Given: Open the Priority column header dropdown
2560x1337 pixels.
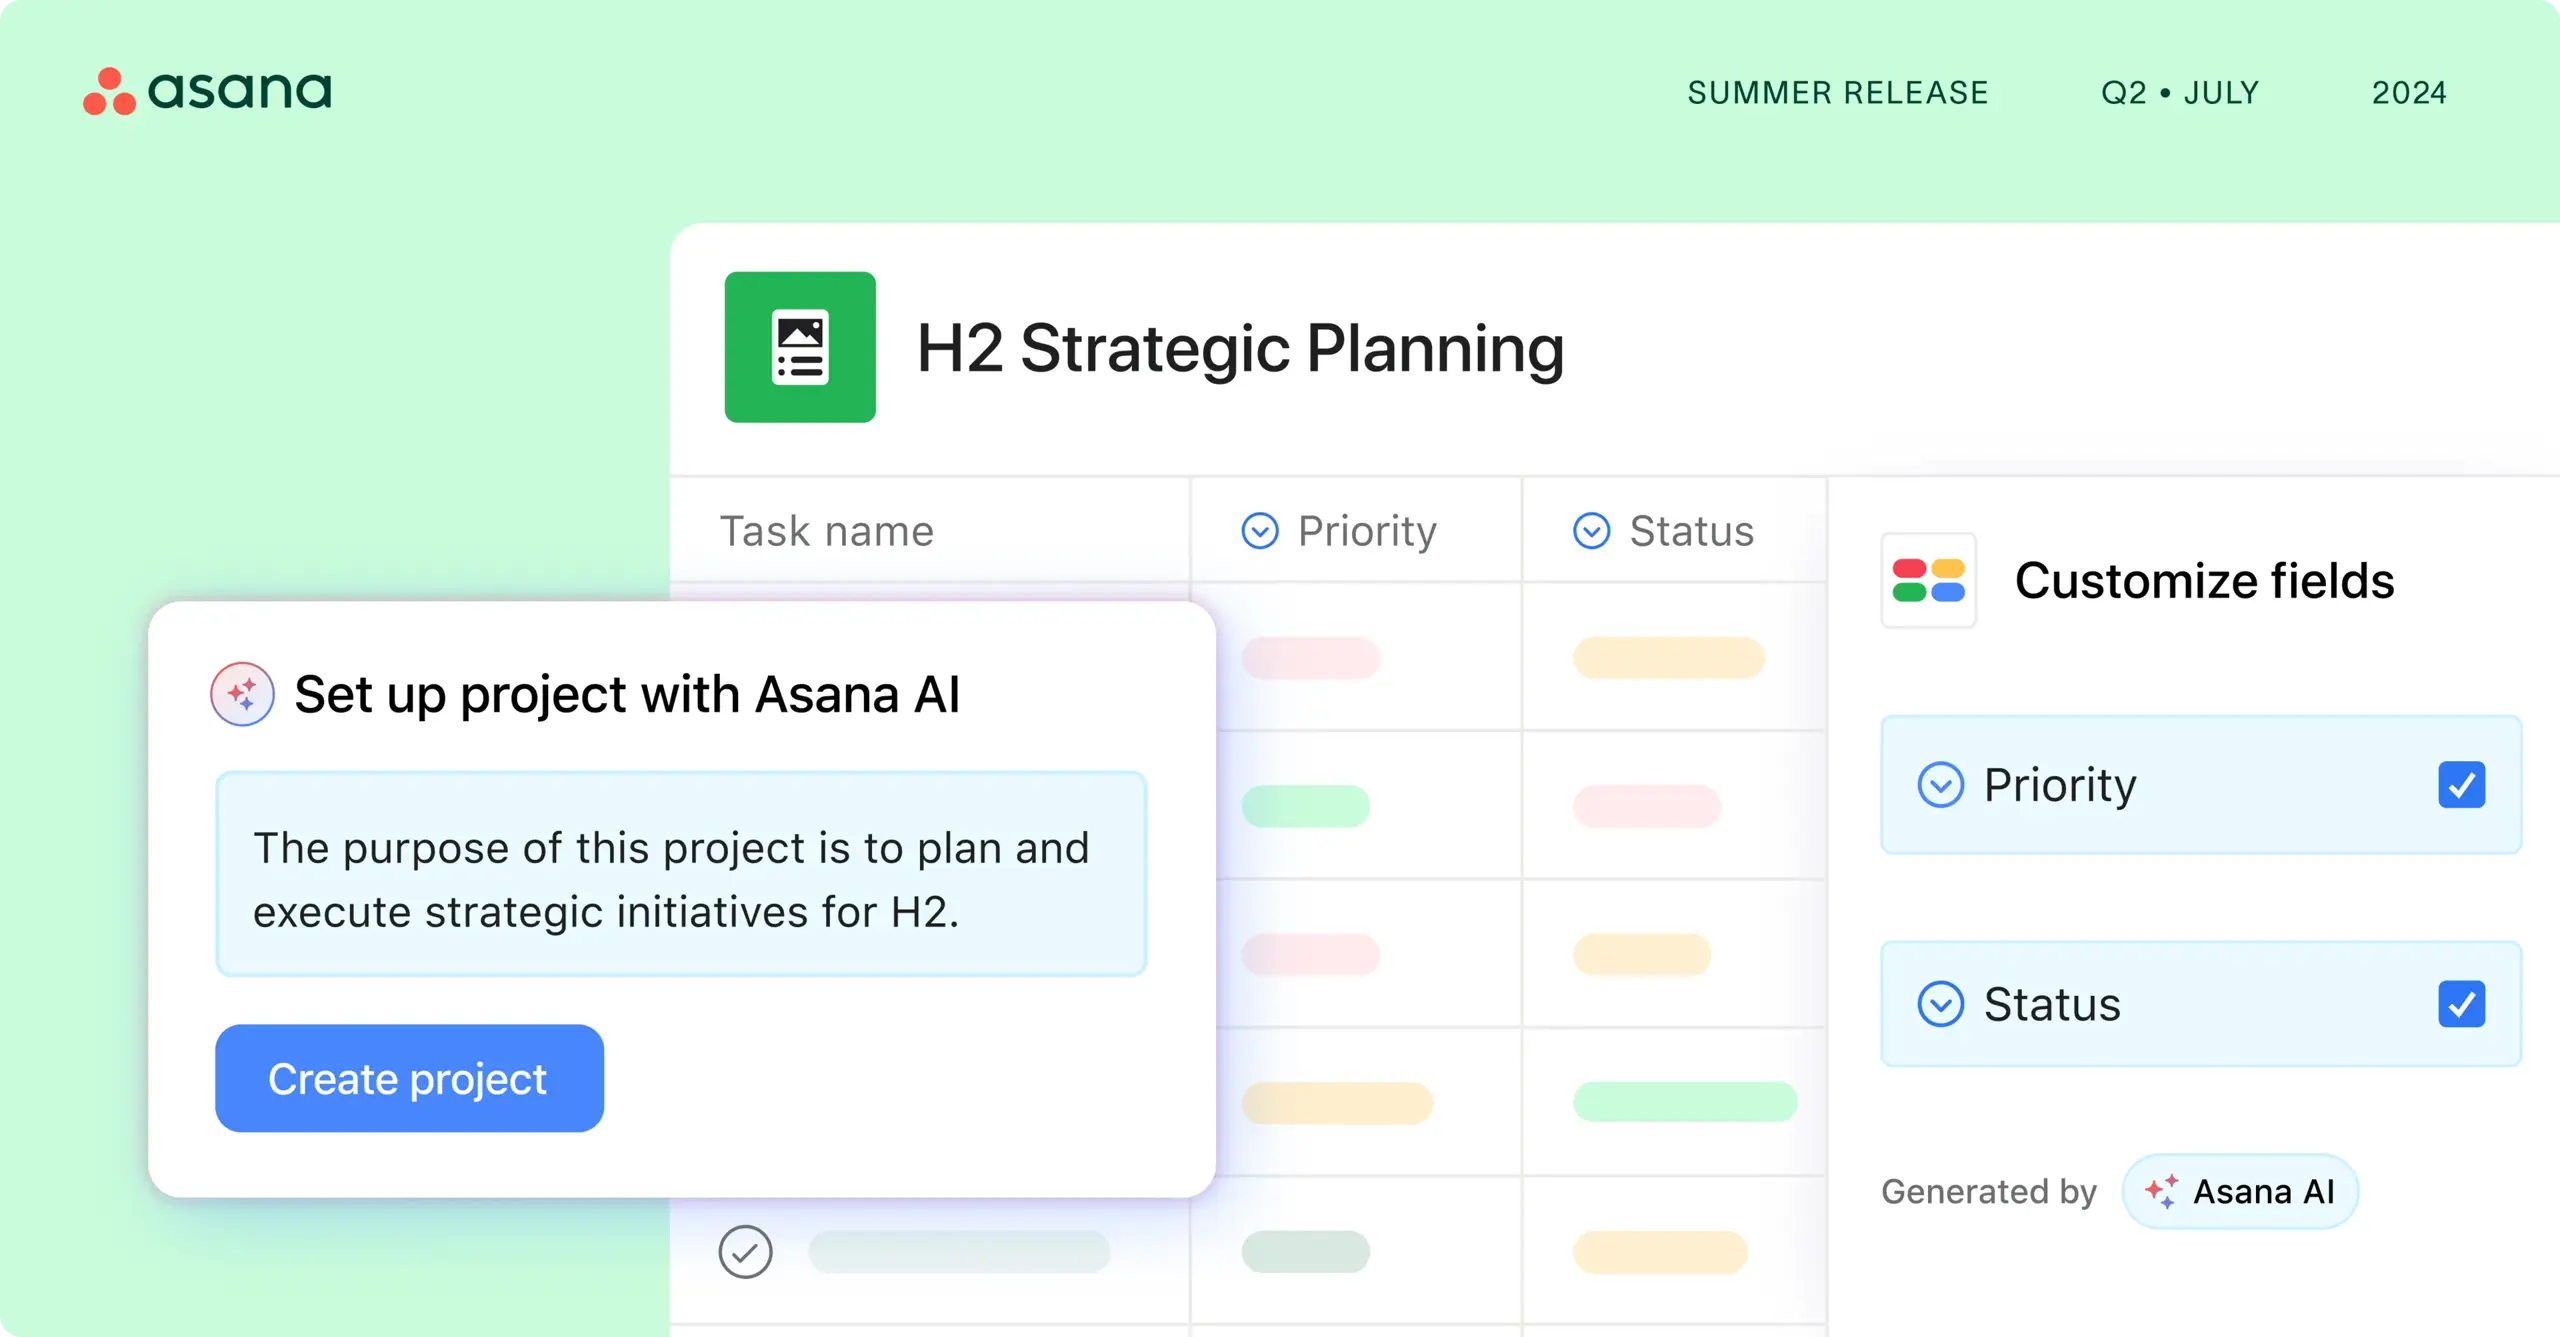Looking at the screenshot, I should (x=1260, y=531).
